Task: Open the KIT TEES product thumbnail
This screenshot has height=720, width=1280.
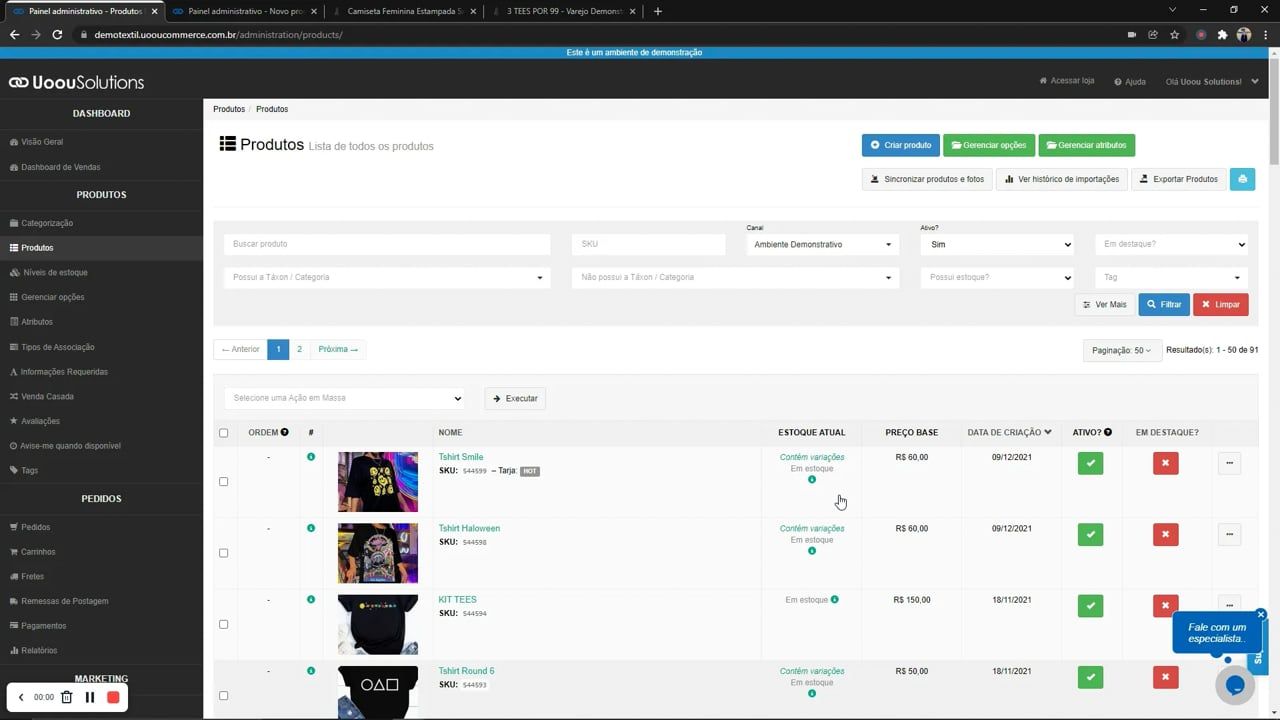Action: (377, 624)
